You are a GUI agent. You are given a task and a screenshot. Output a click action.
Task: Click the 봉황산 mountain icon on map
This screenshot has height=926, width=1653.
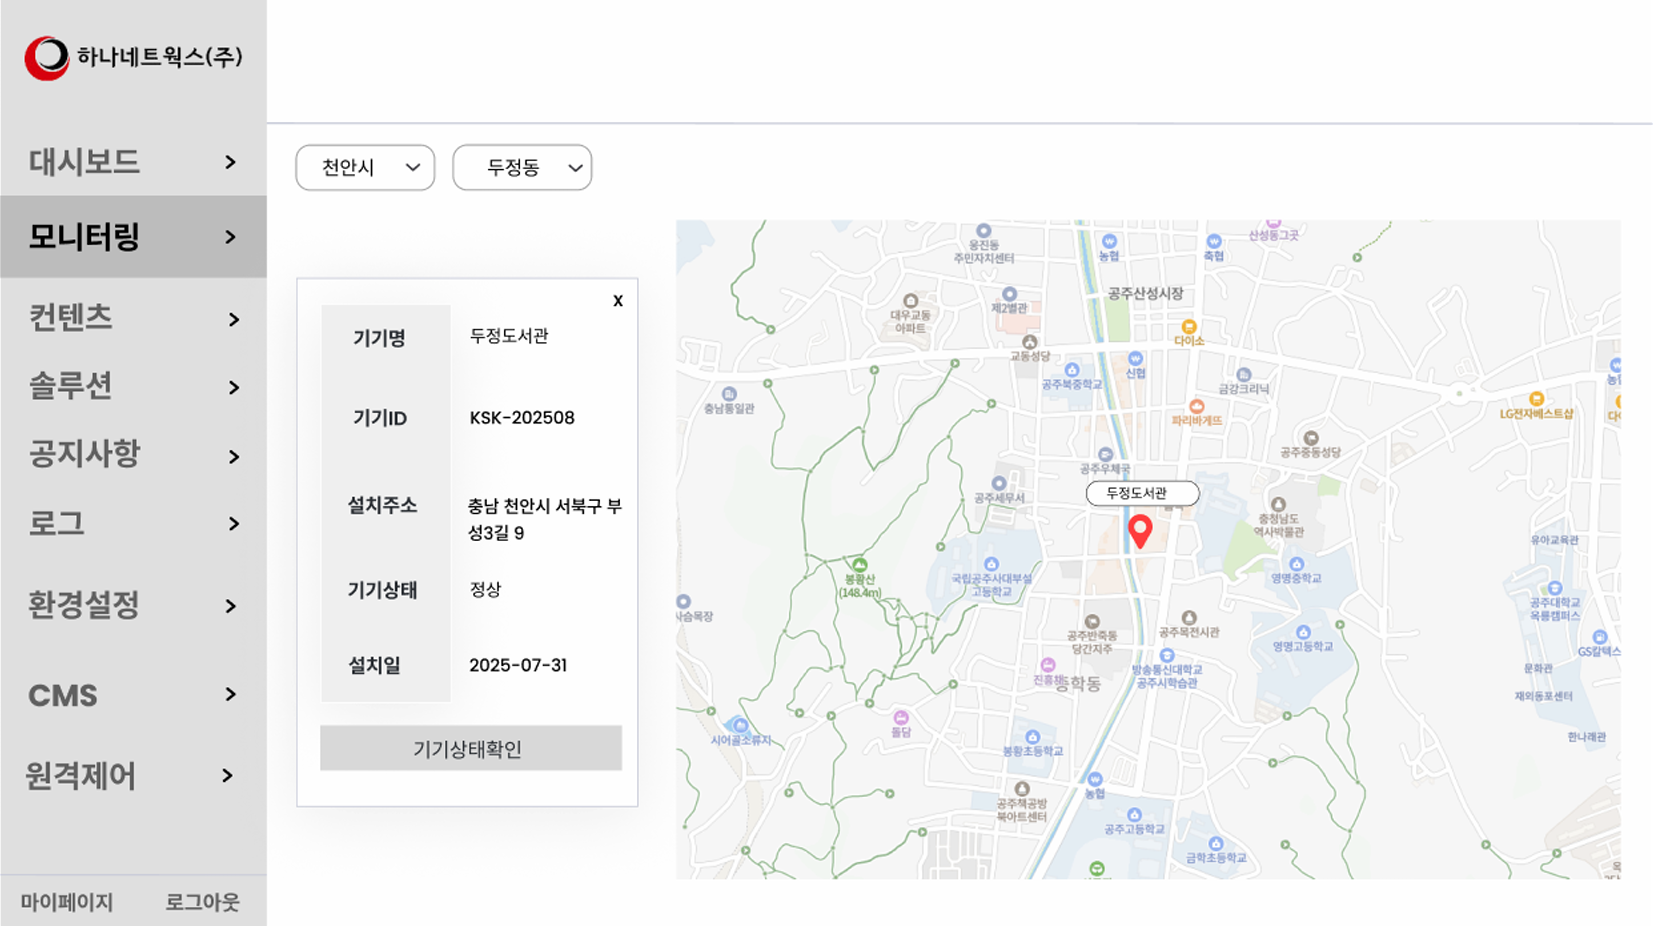tap(859, 565)
